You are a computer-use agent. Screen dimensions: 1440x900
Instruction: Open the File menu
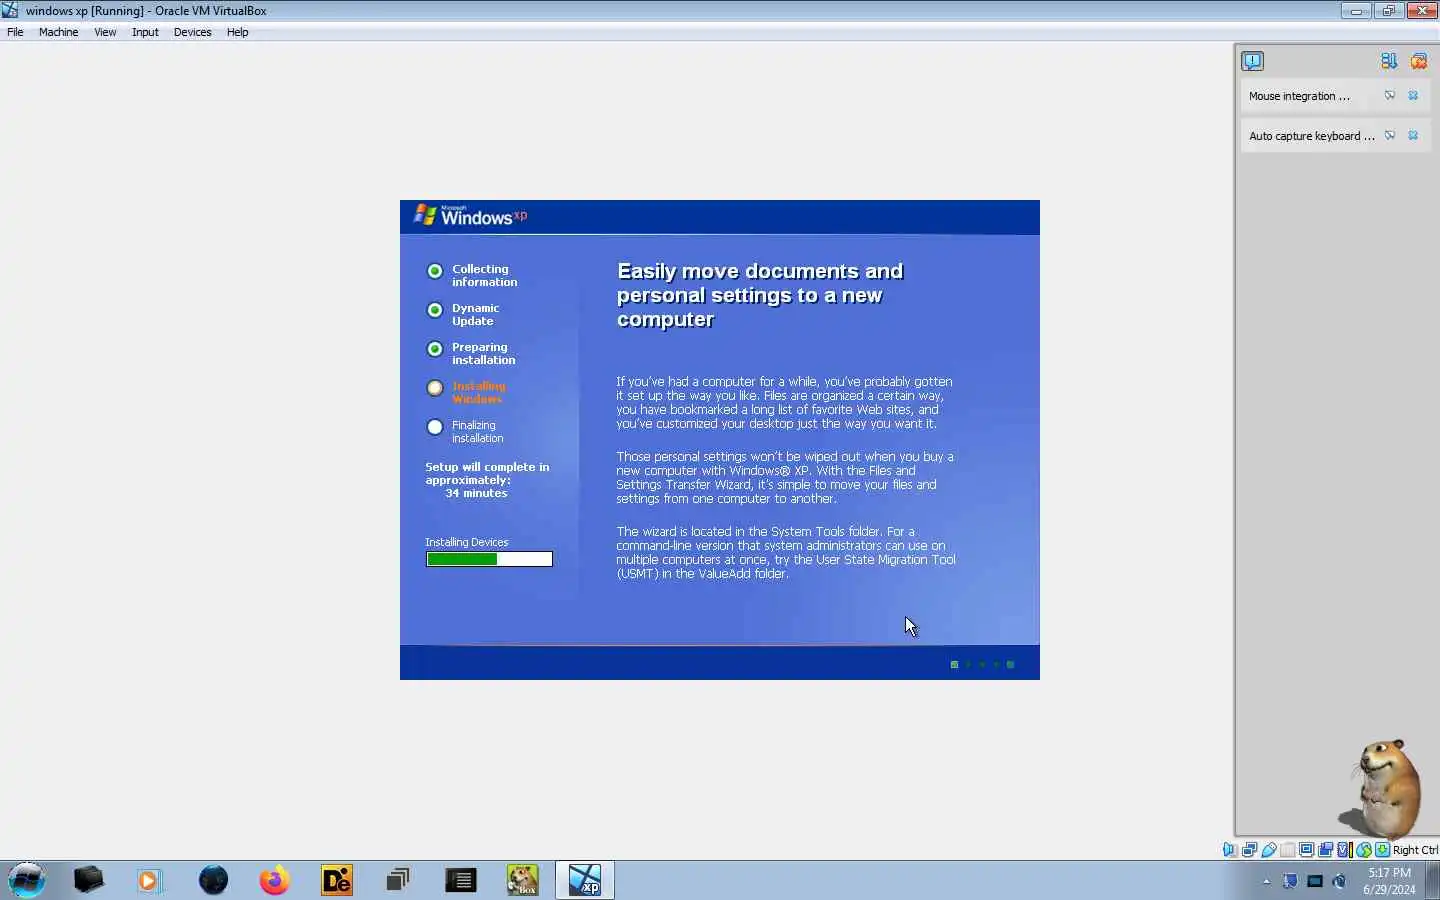pyautogui.click(x=15, y=32)
